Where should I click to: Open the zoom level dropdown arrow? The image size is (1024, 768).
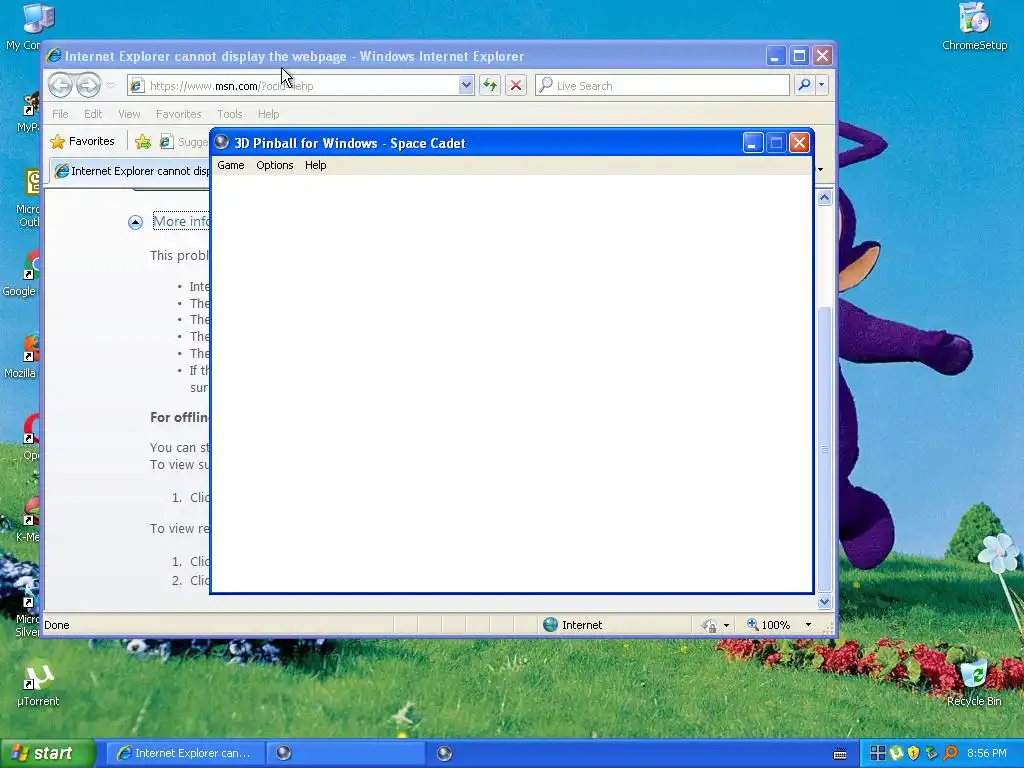(x=808, y=625)
